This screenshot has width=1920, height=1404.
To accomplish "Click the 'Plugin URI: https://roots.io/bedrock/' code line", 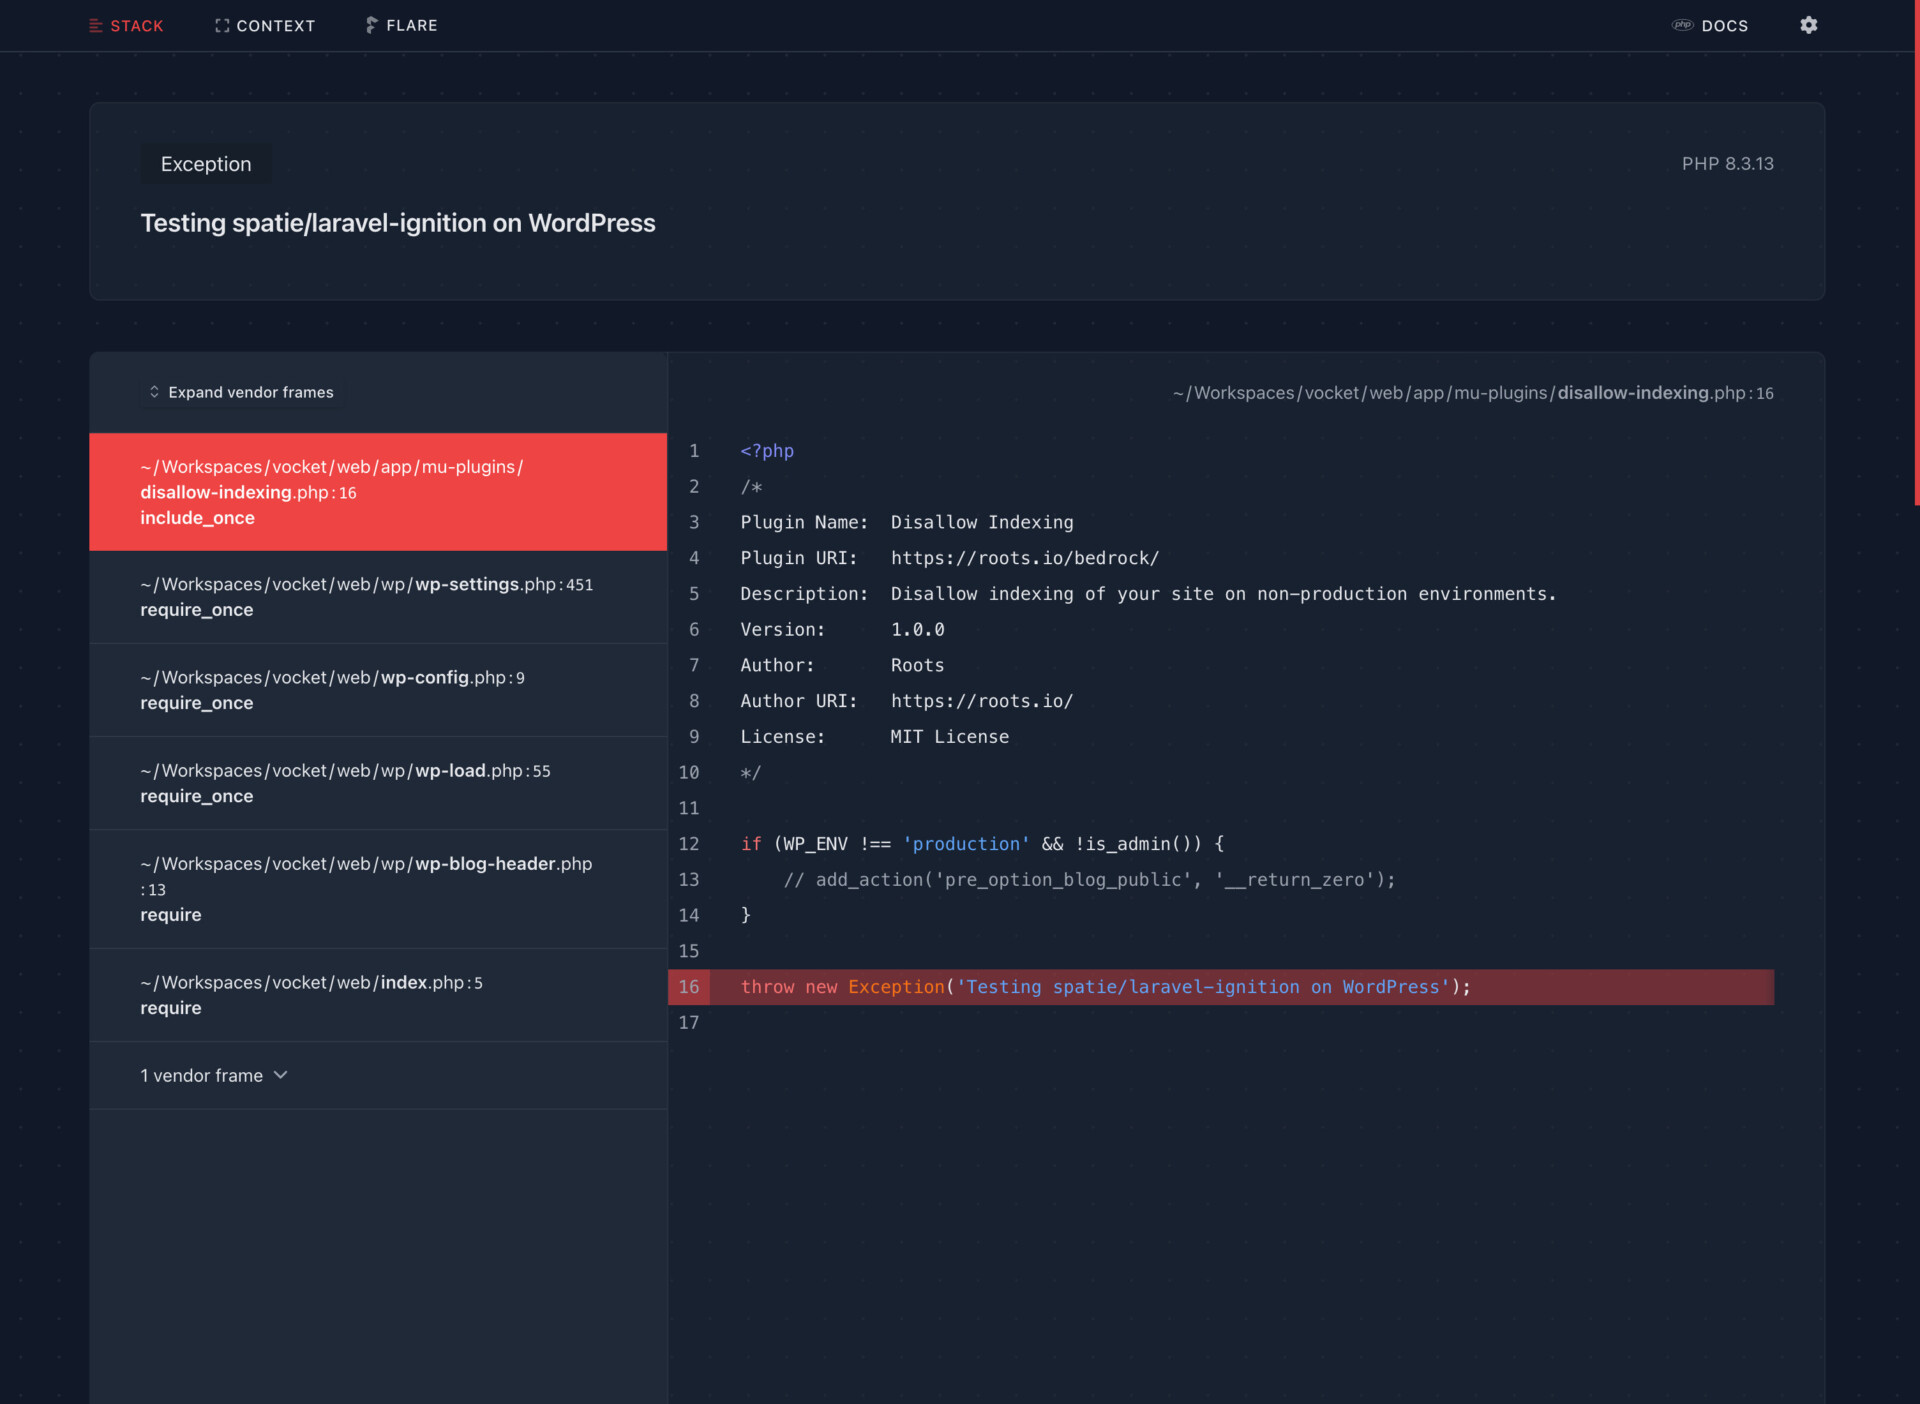I will tap(949, 558).
